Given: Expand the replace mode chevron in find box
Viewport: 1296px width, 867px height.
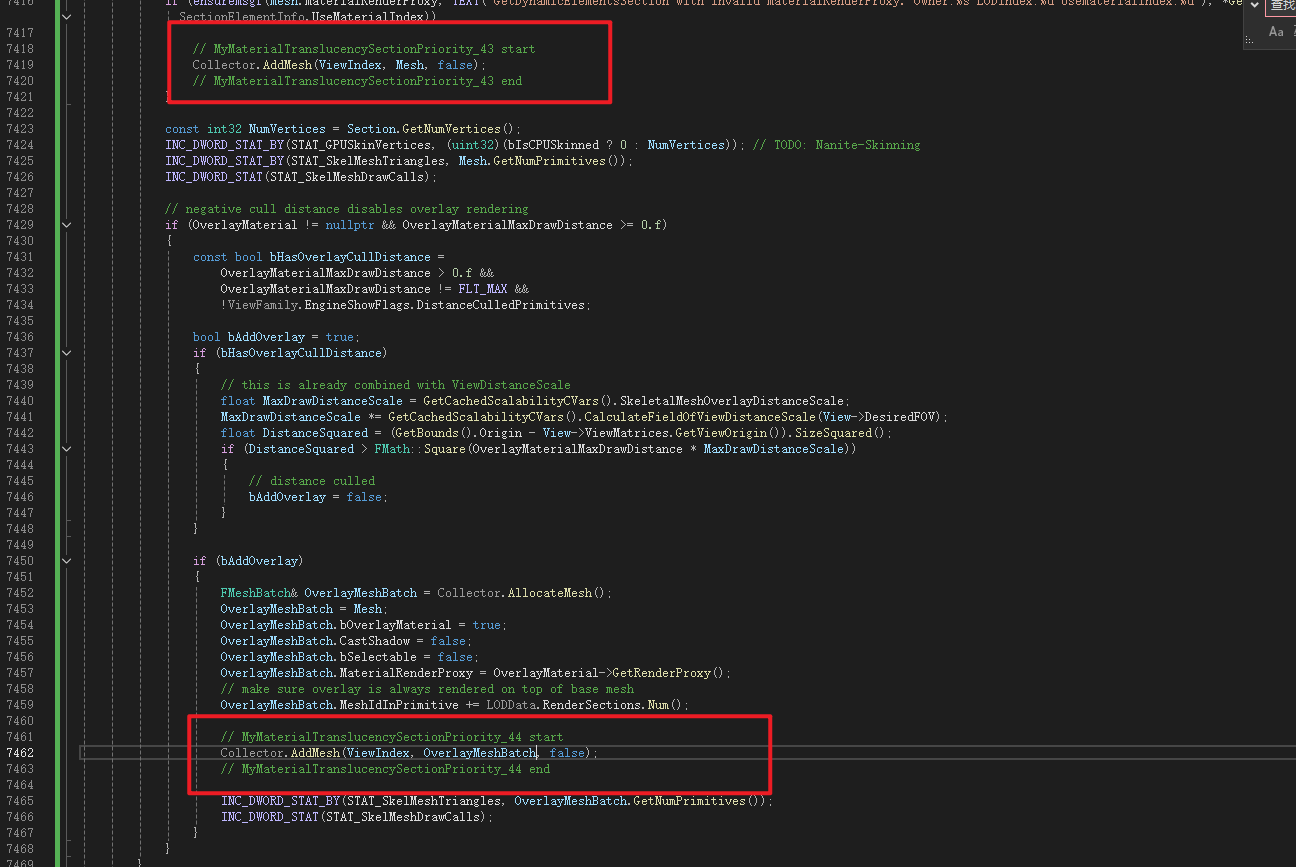Looking at the screenshot, I should coord(1255,6).
